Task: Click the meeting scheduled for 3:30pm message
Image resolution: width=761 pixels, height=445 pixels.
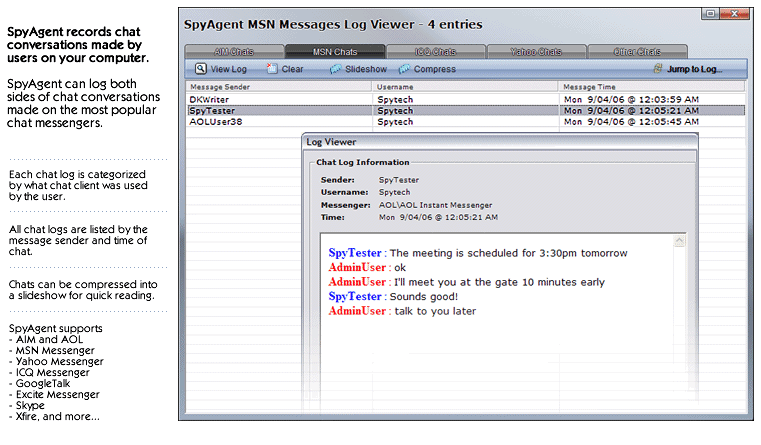Action: coord(478,253)
